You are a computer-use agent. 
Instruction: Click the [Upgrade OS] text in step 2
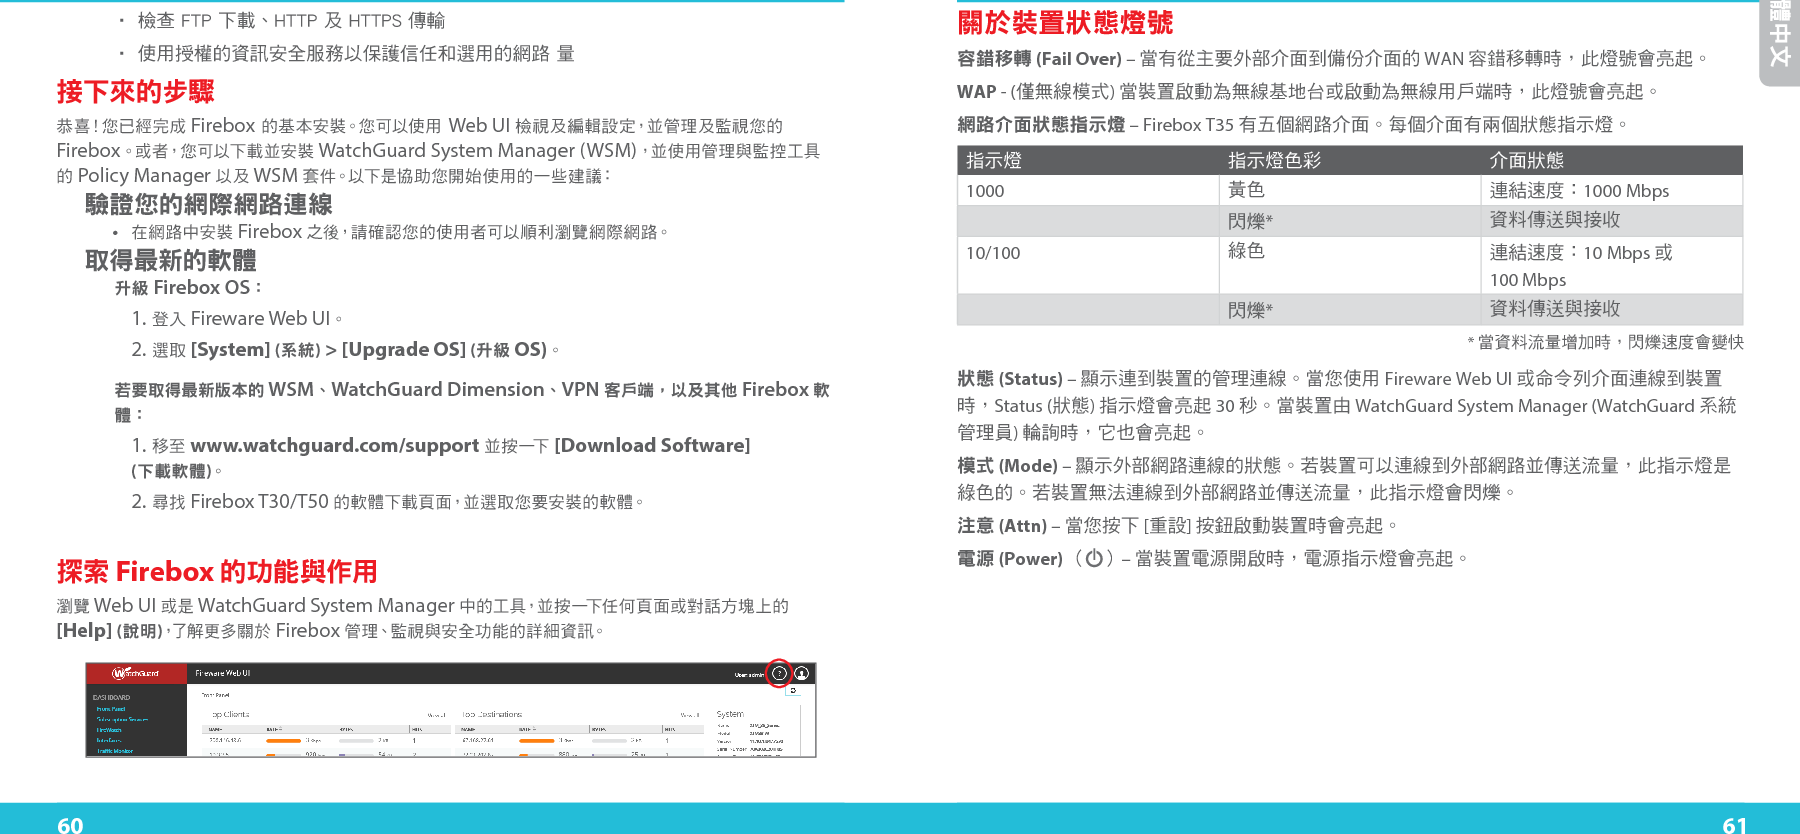pyautogui.click(x=404, y=350)
